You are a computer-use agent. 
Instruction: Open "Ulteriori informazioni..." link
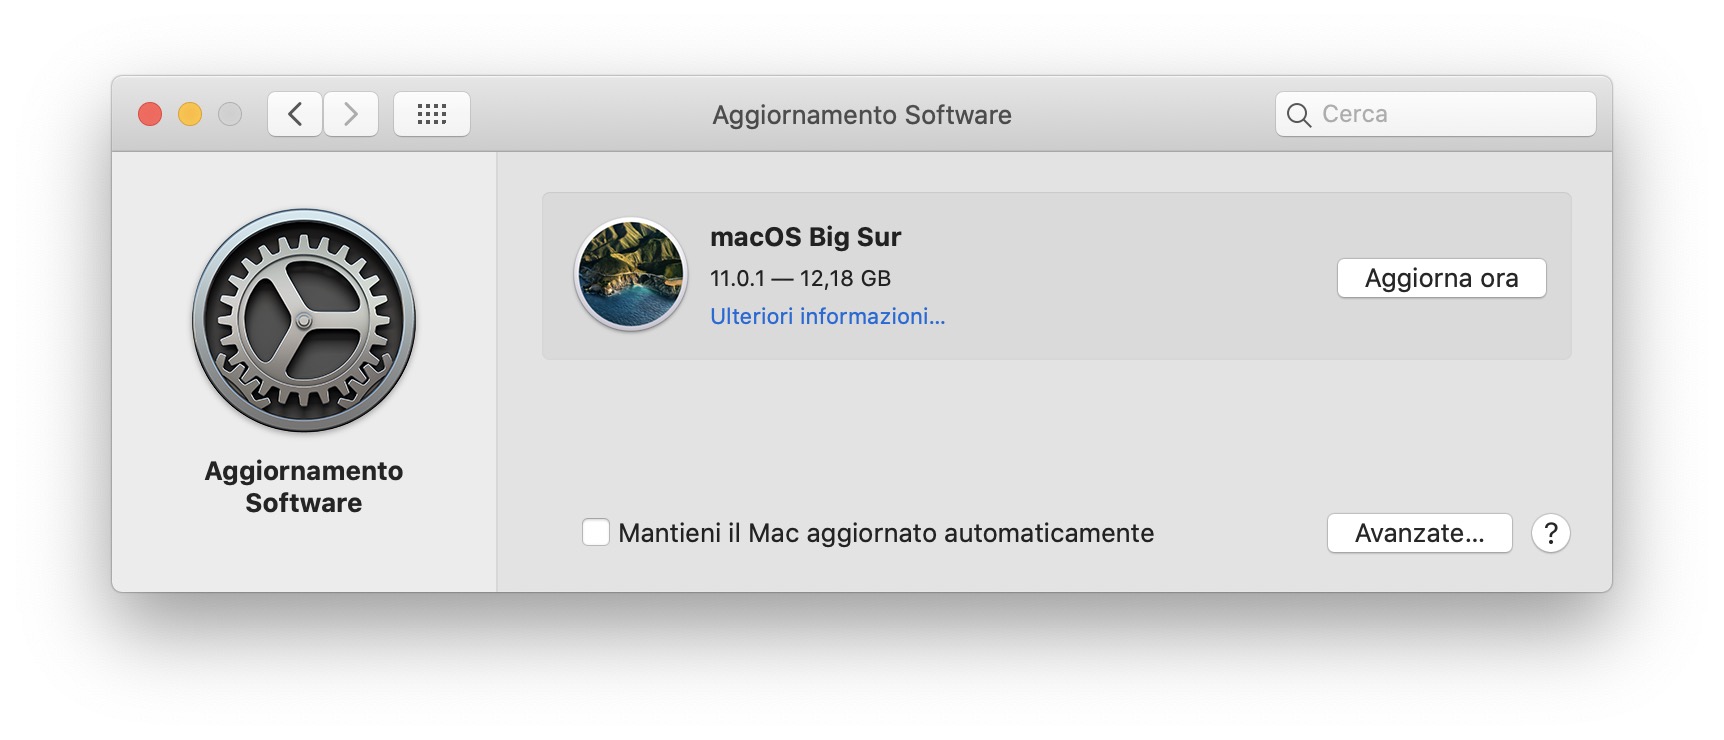[826, 317]
